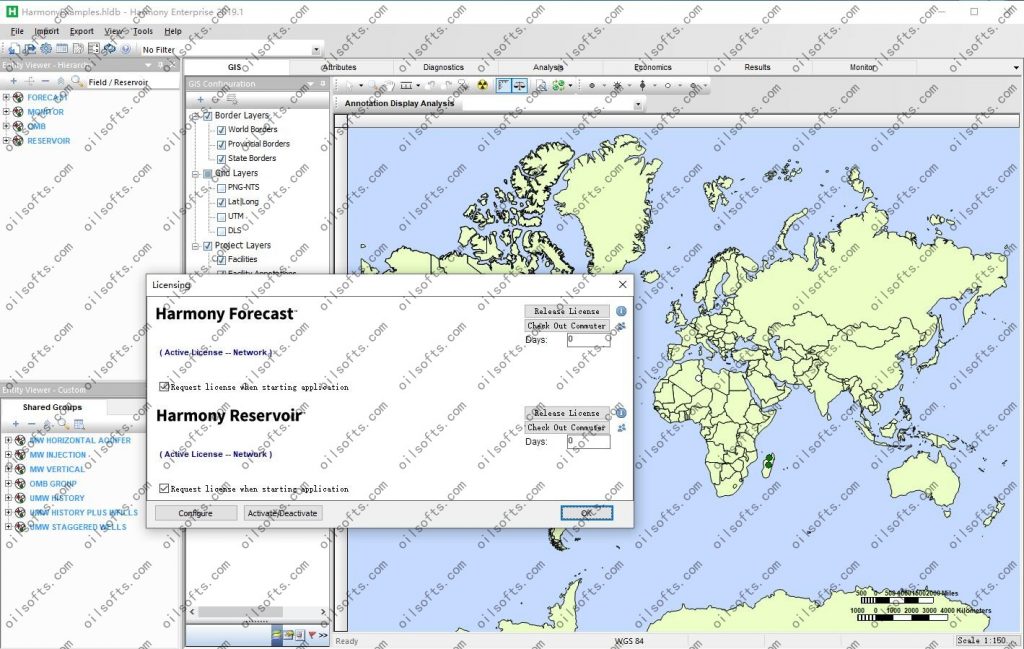Click the search magnifier under Shared Groups
Viewport: 1024px width, 649px height.
(63, 424)
